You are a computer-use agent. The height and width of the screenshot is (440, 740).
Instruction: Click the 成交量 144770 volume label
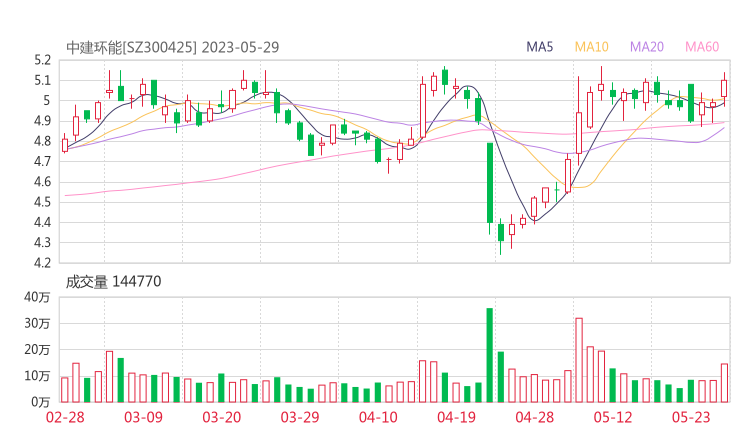pyautogui.click(x=113, y=282)
